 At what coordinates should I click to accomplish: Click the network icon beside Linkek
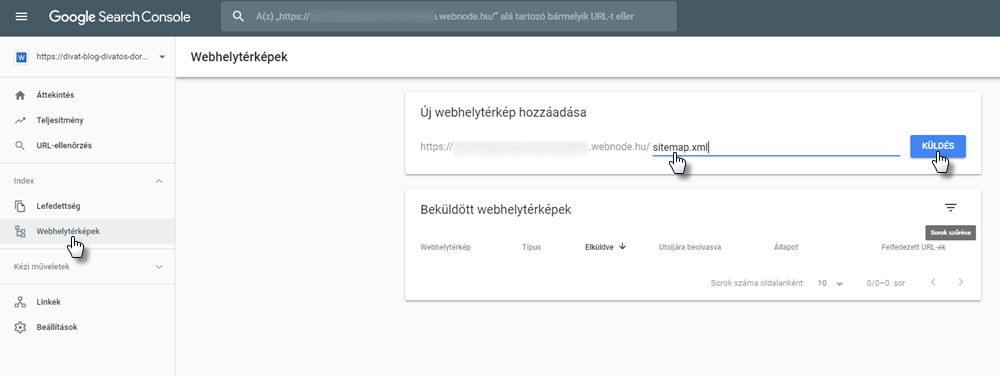coord(20,302)
